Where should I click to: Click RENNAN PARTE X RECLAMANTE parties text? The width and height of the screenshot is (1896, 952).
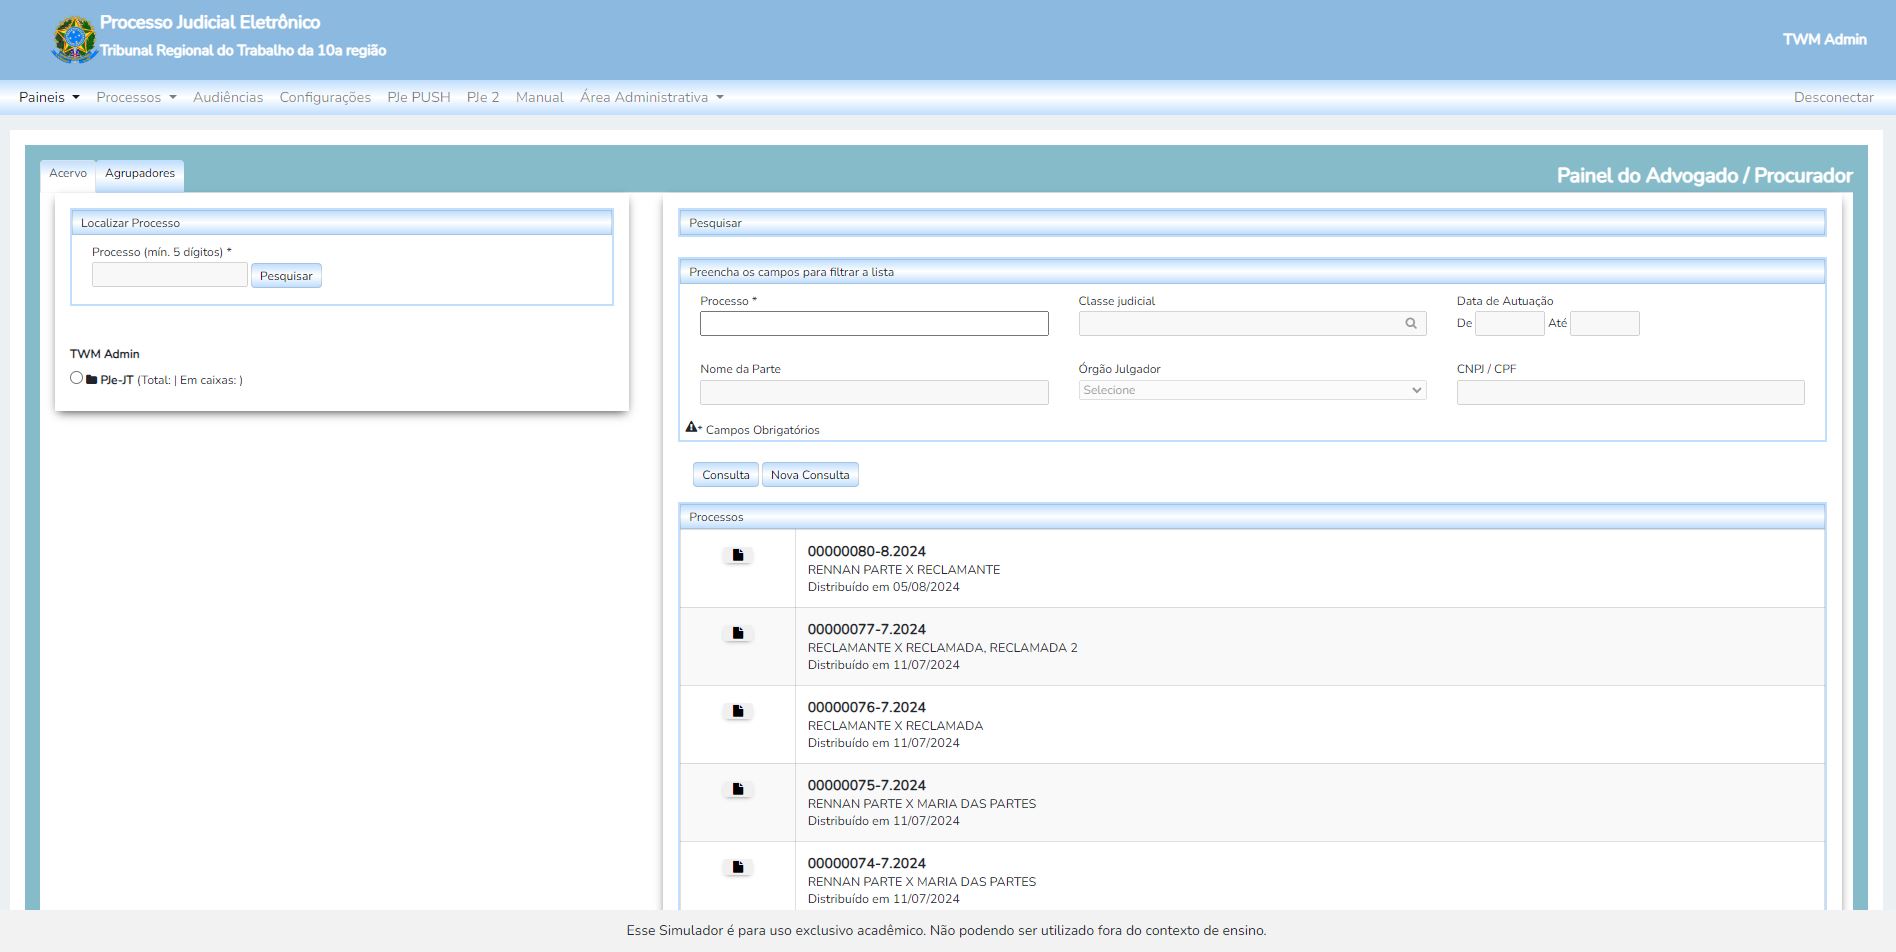(x=904, y=570)
